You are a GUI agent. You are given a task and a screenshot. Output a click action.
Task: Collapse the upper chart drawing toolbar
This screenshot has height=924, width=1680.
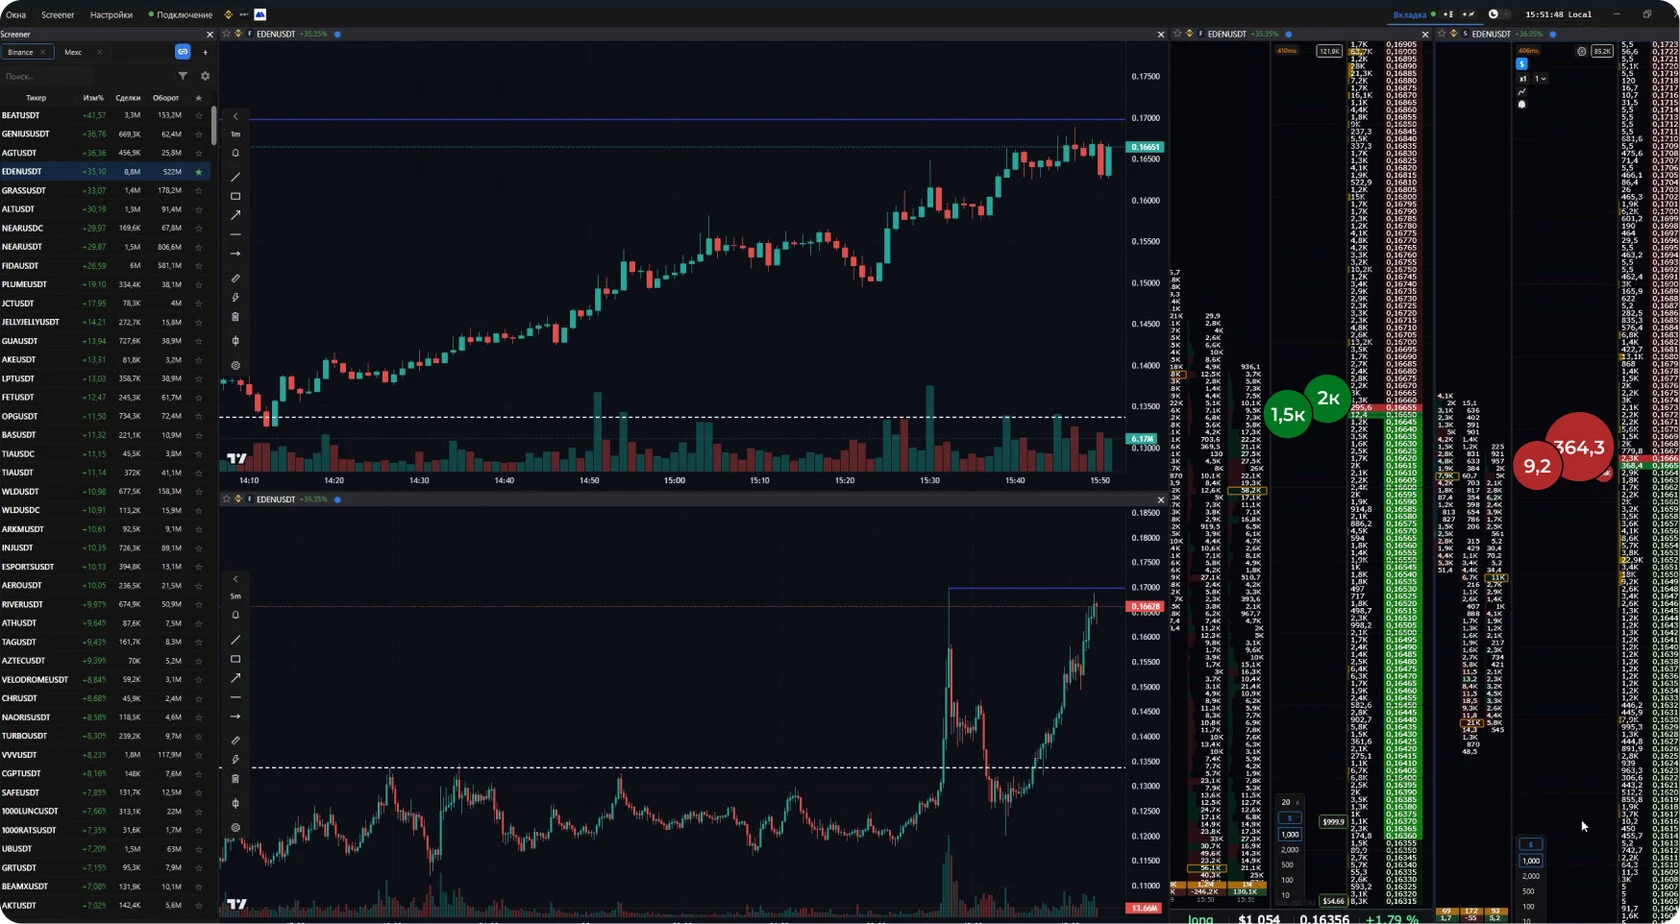[236, 116]
